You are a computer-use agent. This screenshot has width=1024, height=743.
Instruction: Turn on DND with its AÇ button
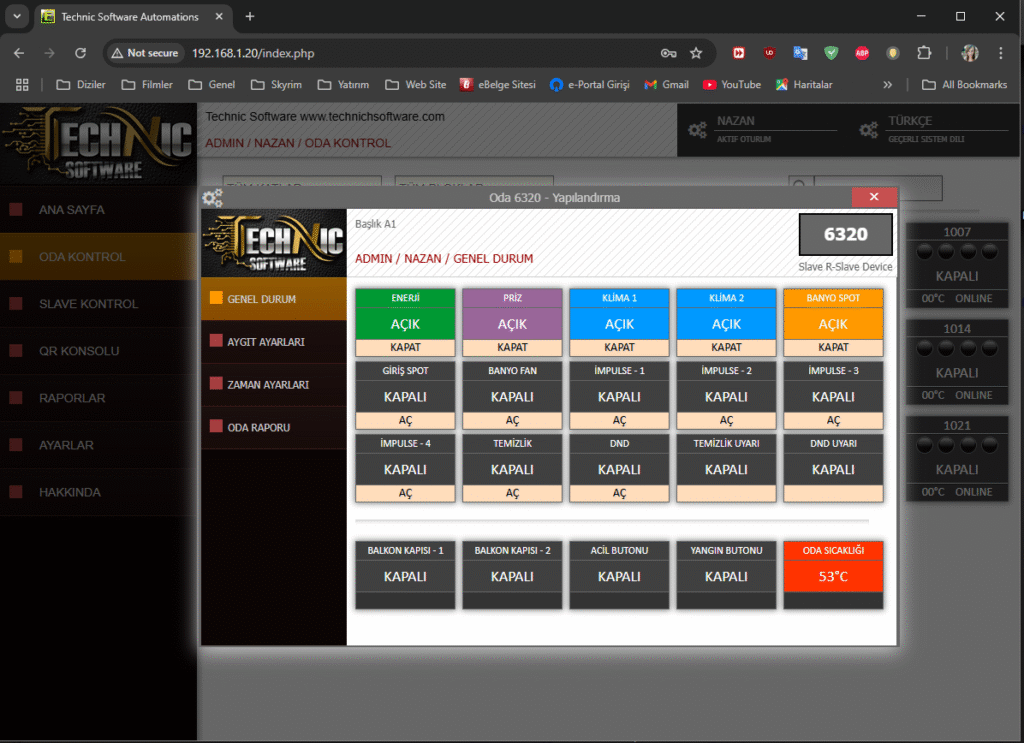pos(619,493)
